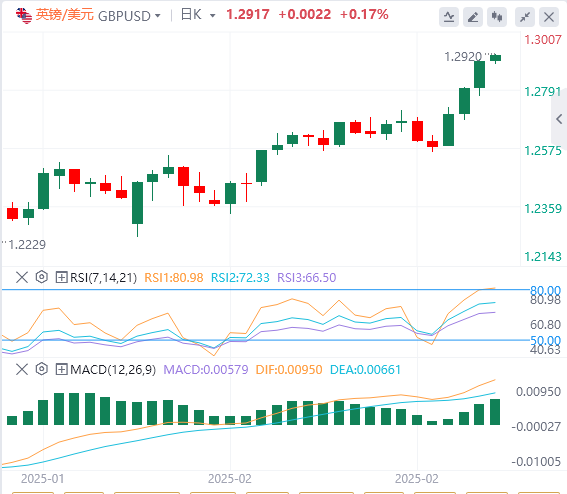Expand the RSI panel with plus box
The image size is (567, 494).
[61, 277]
